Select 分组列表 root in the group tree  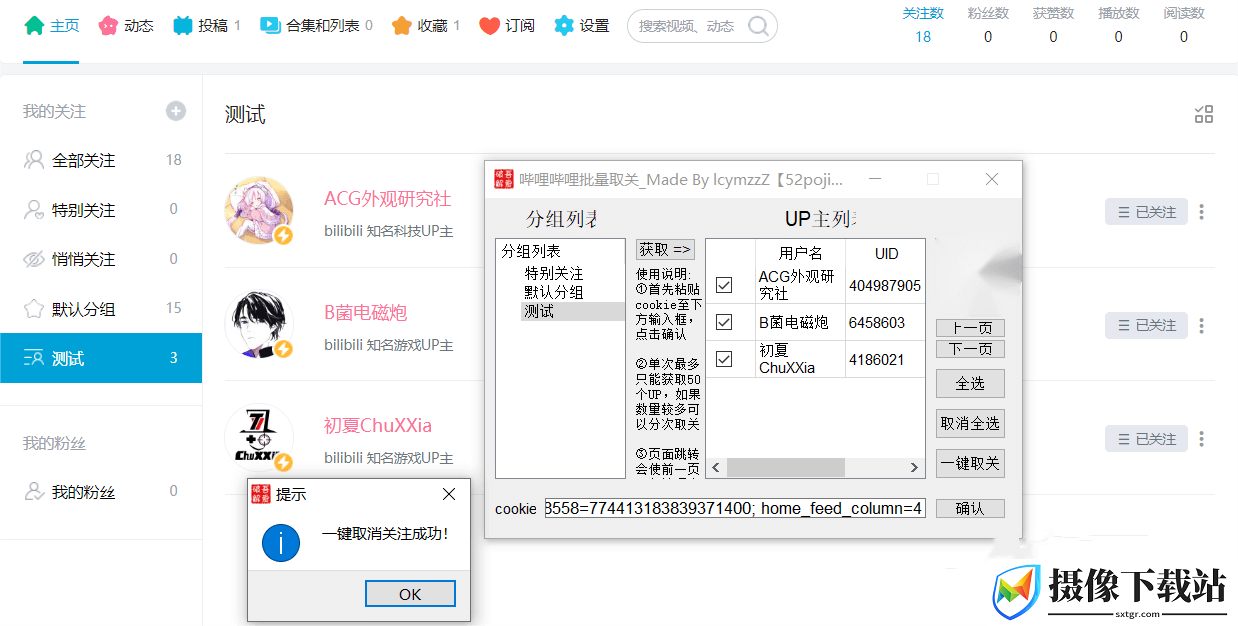(x=531, y=252)
